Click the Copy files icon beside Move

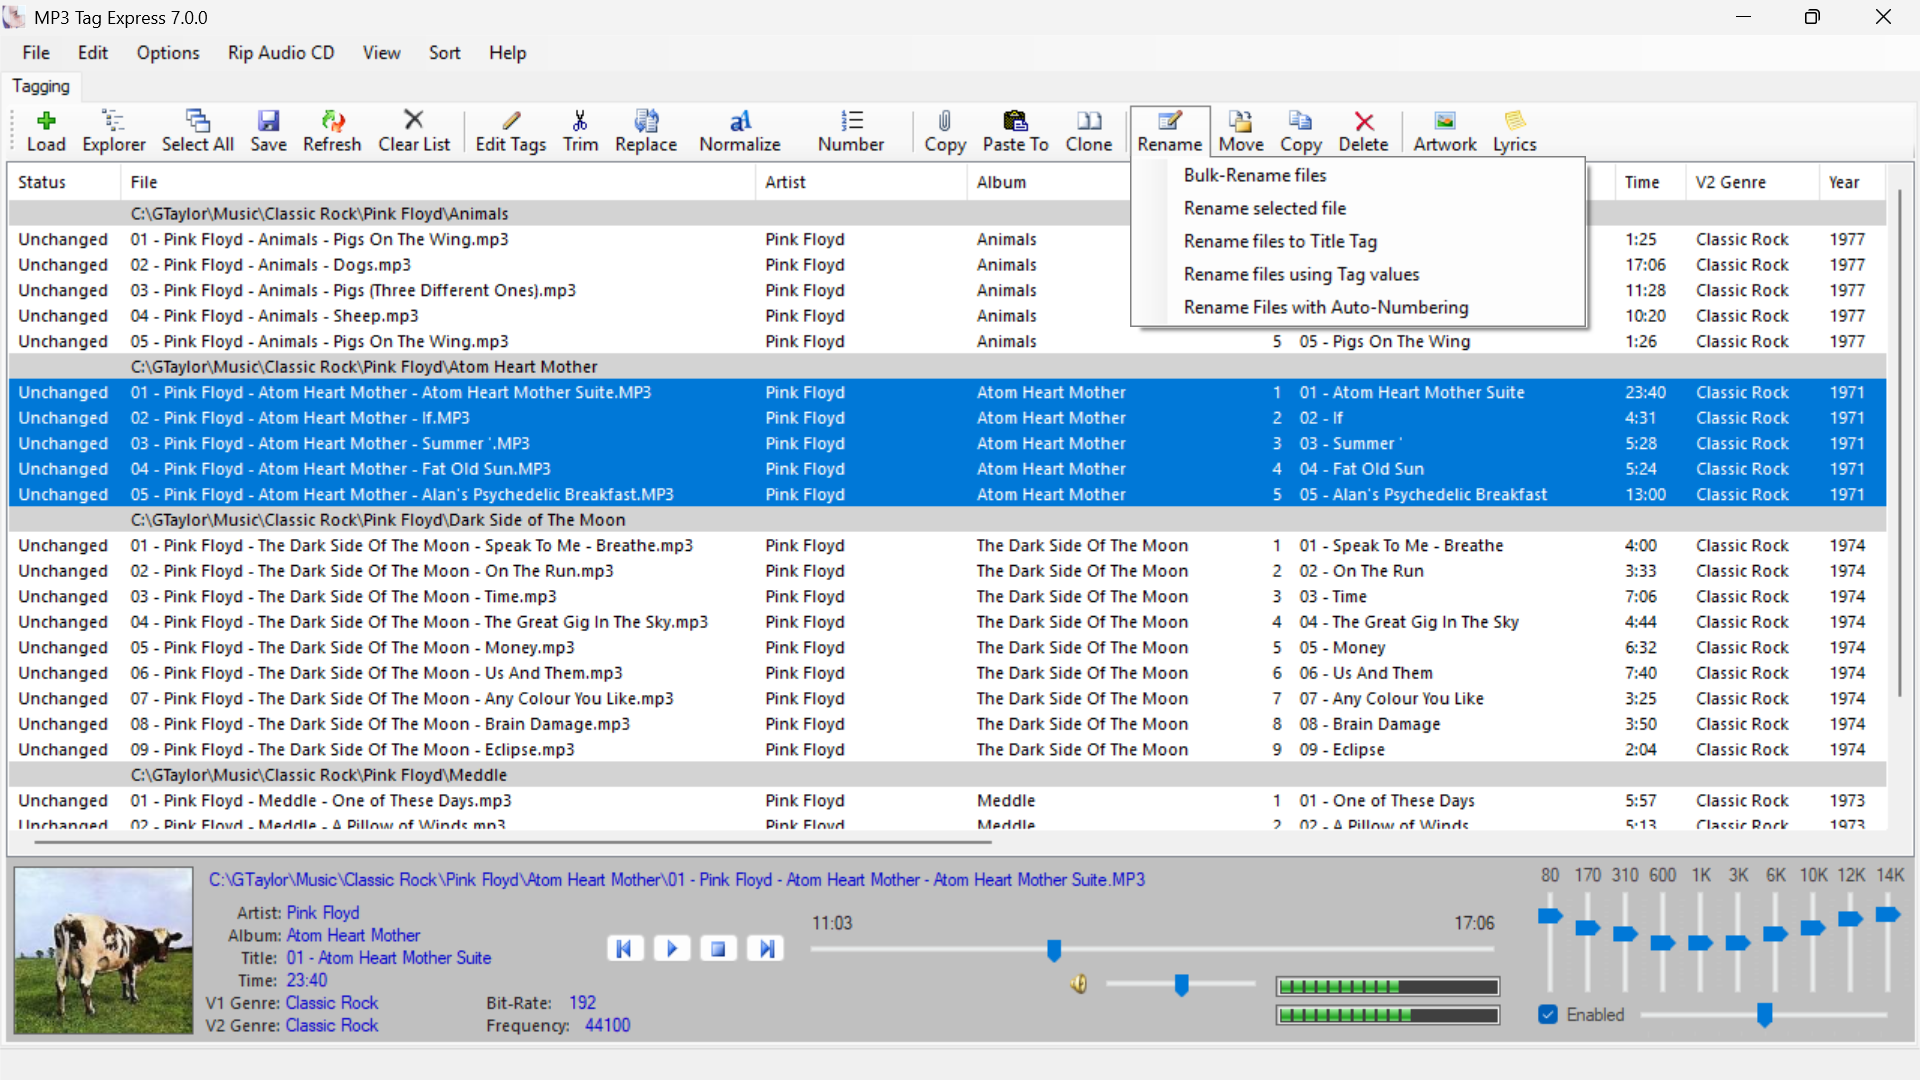[x=1300, y=131]
